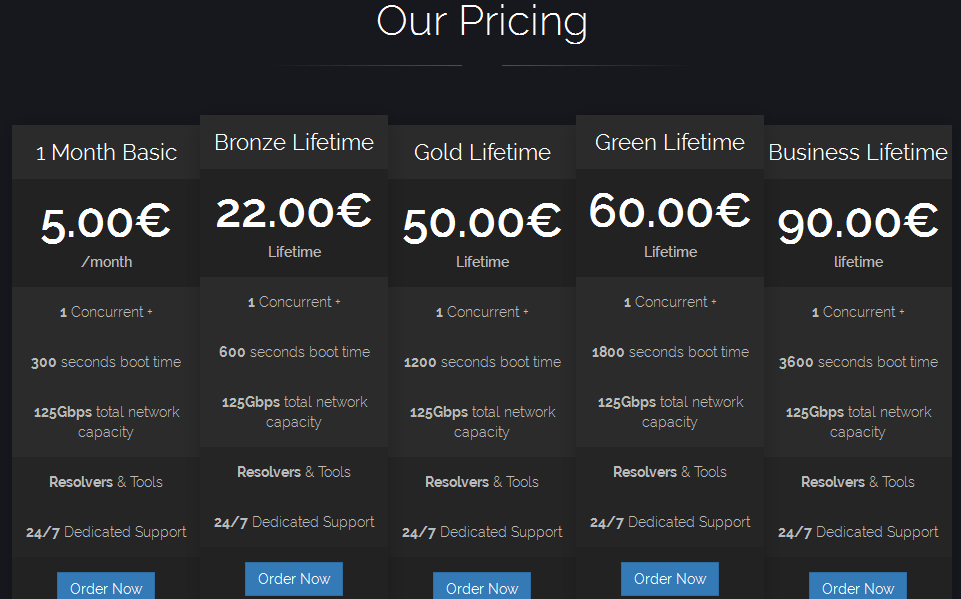Click the Our Pricing heading
961x599 pixels.
point(482,22)
